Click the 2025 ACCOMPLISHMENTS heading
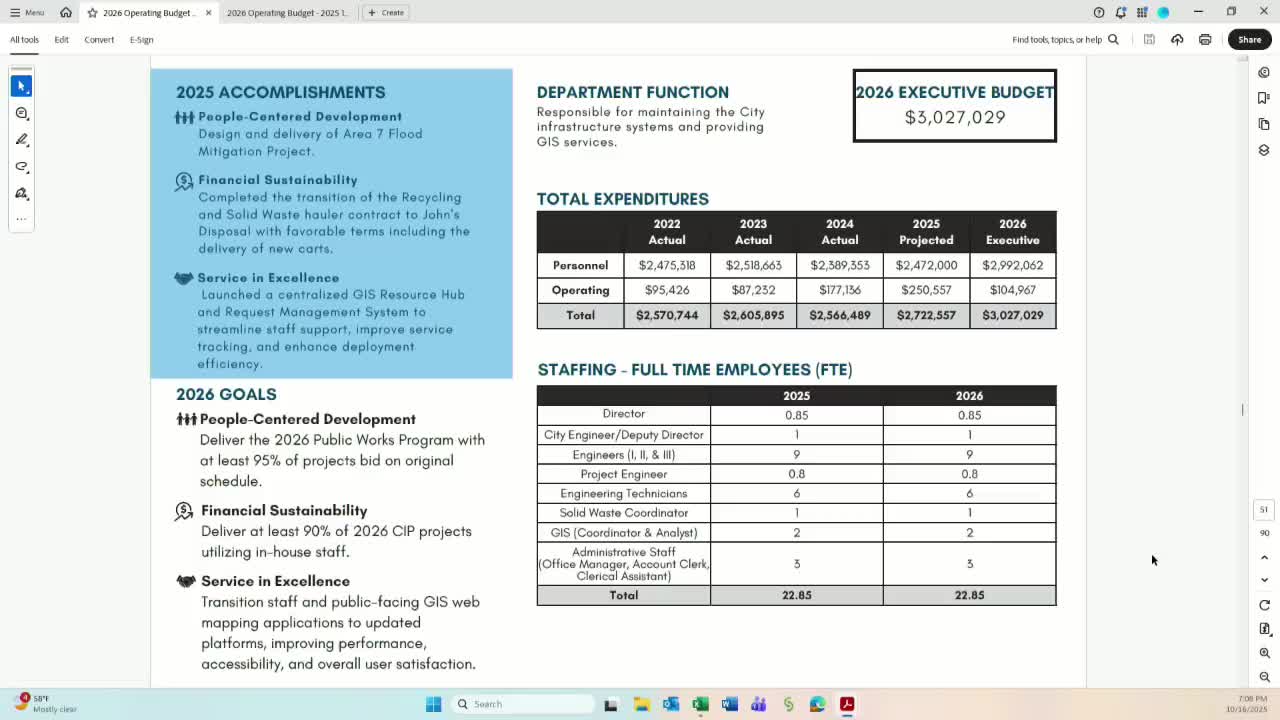1280x720 pixels. pos(281,92)
